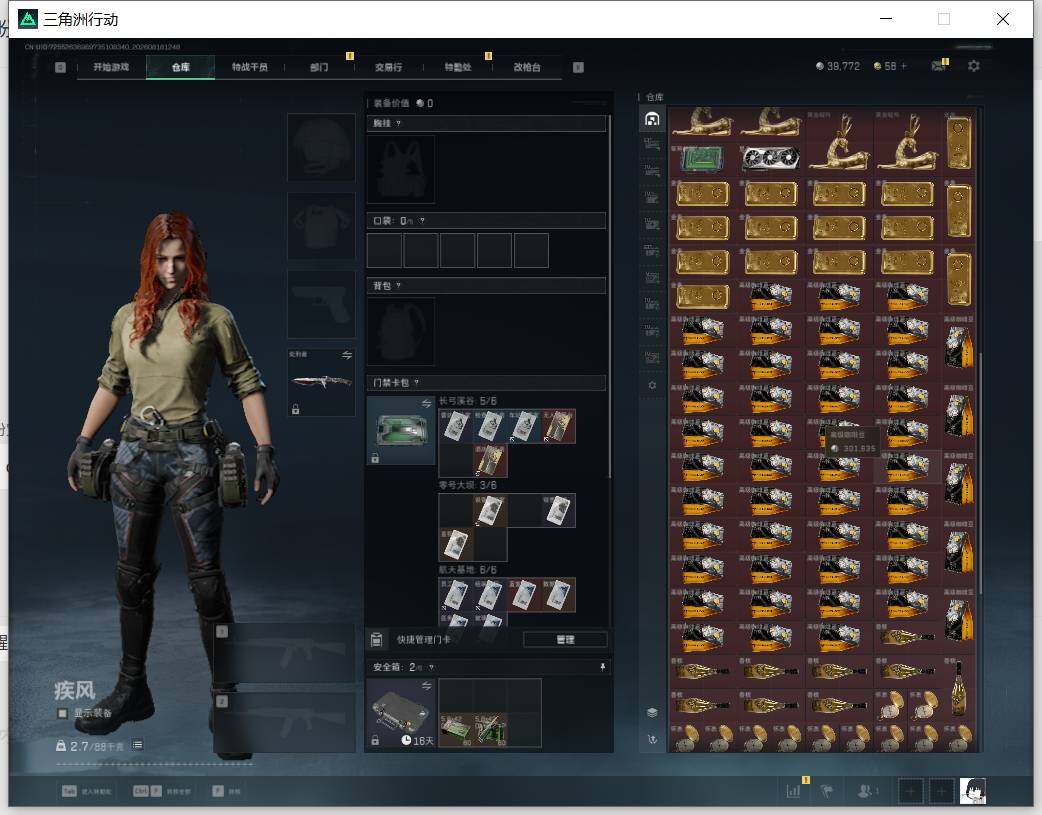Select secondary weapon slot 2
The height and width of the screenshot is (815, 1042).
coord(285,723)
